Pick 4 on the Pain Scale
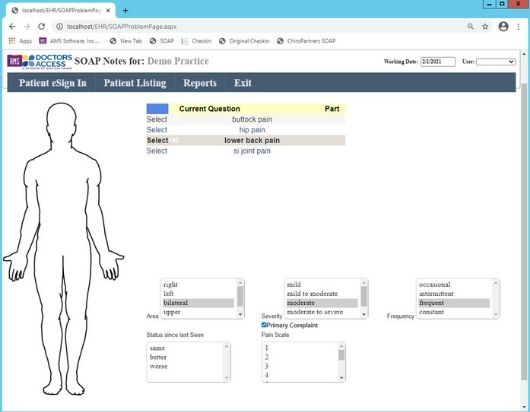 tap(300, 375)
